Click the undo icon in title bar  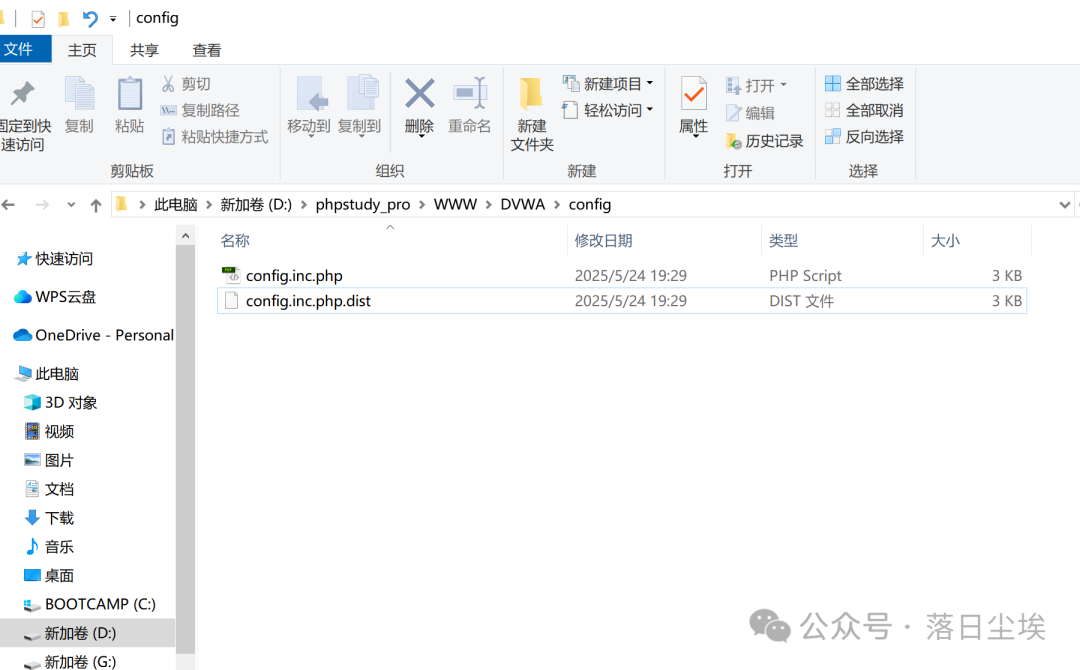pyautogui.click(x=90, y=19)
